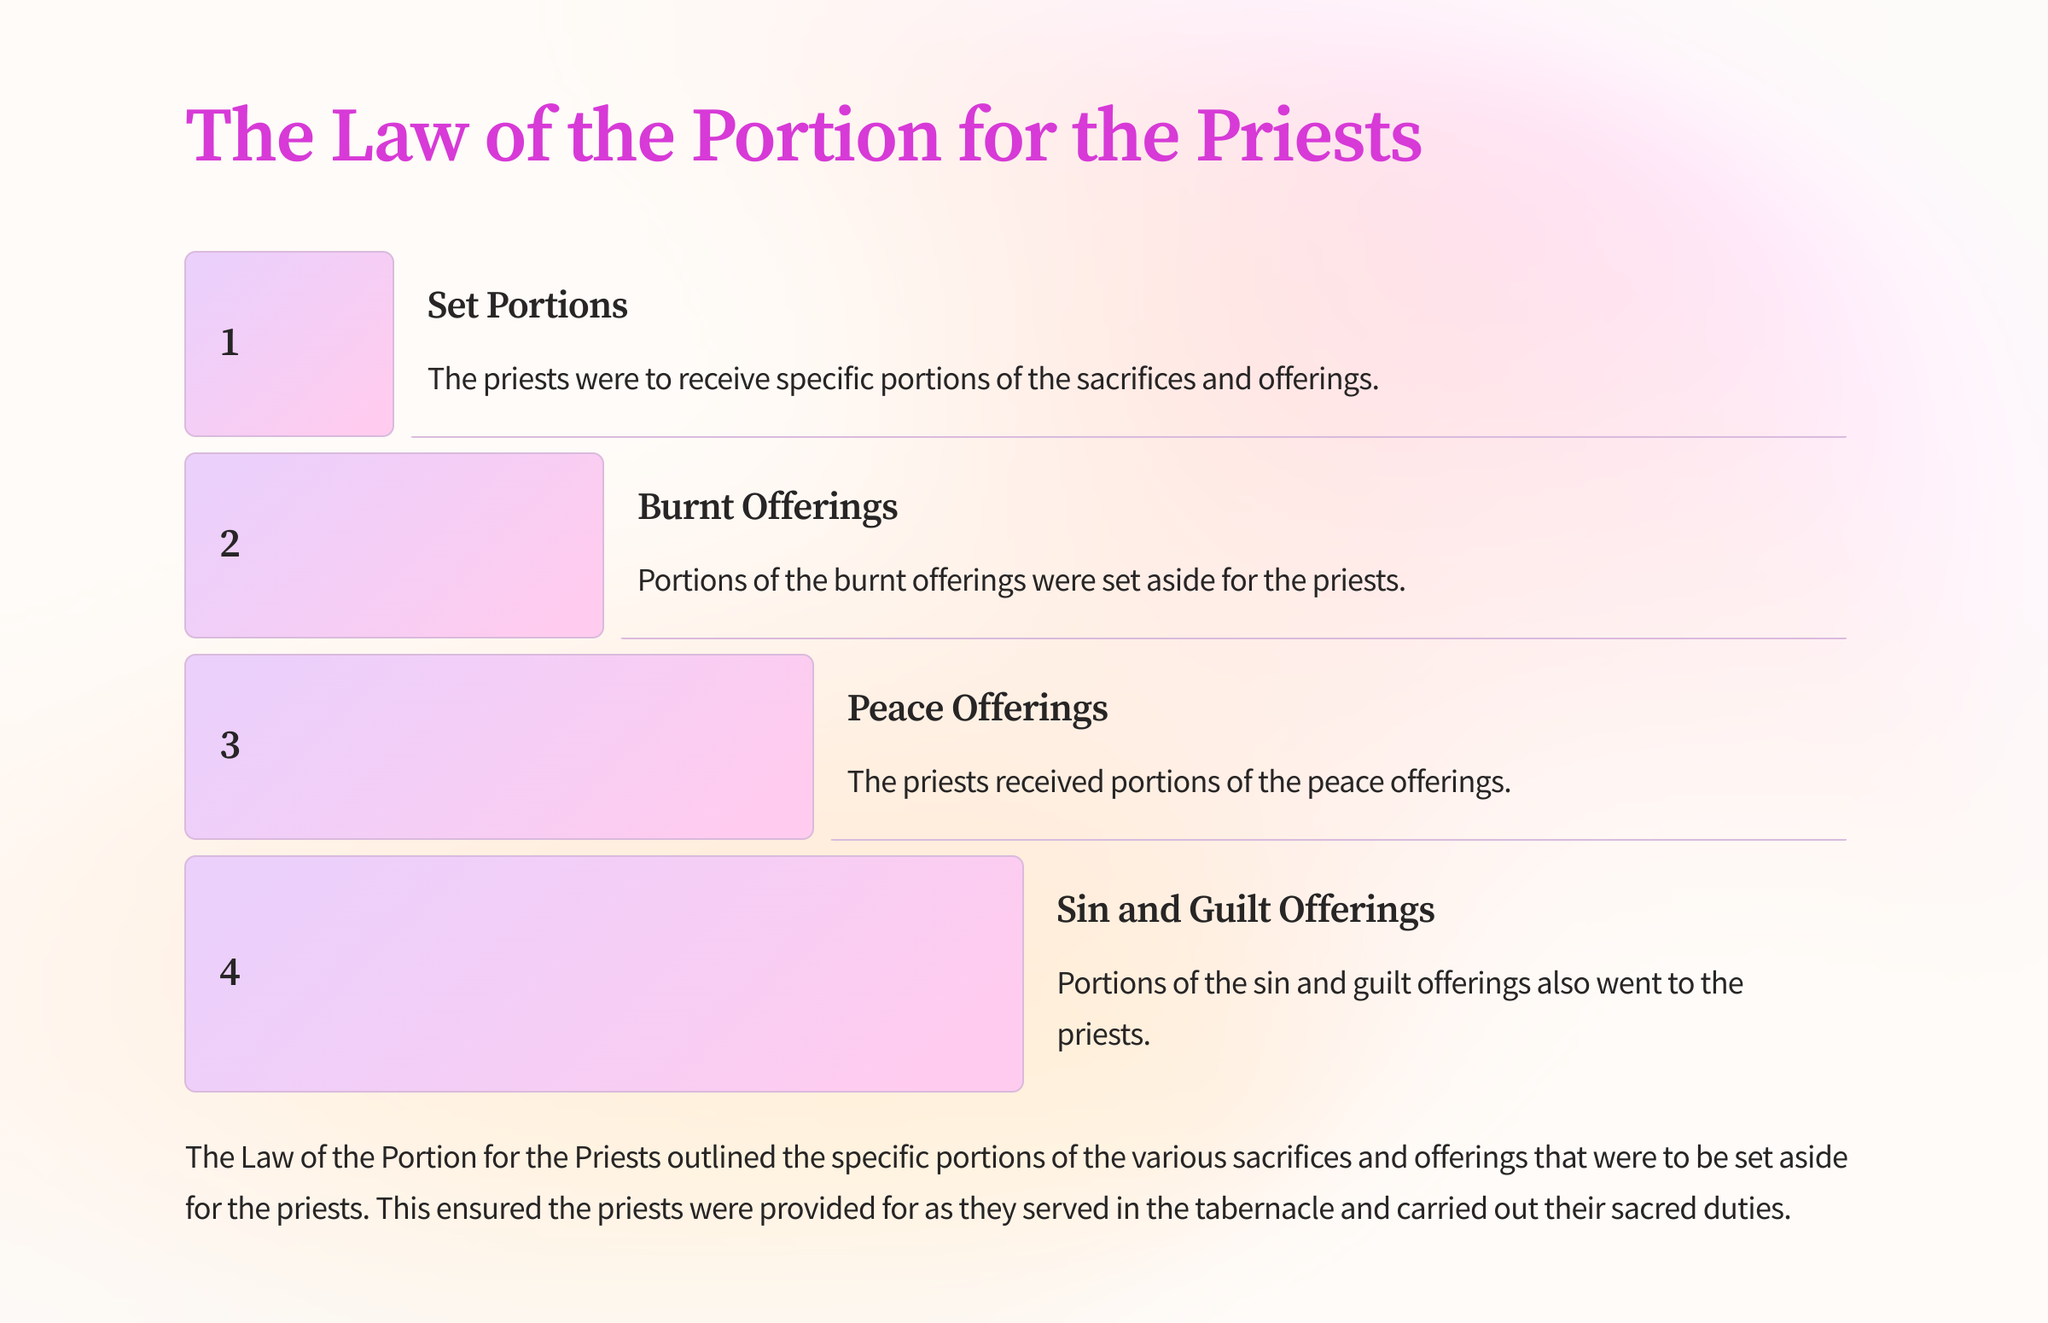
Task: Click the divider line below Peace Offerings
Action: coord(1338,840)
